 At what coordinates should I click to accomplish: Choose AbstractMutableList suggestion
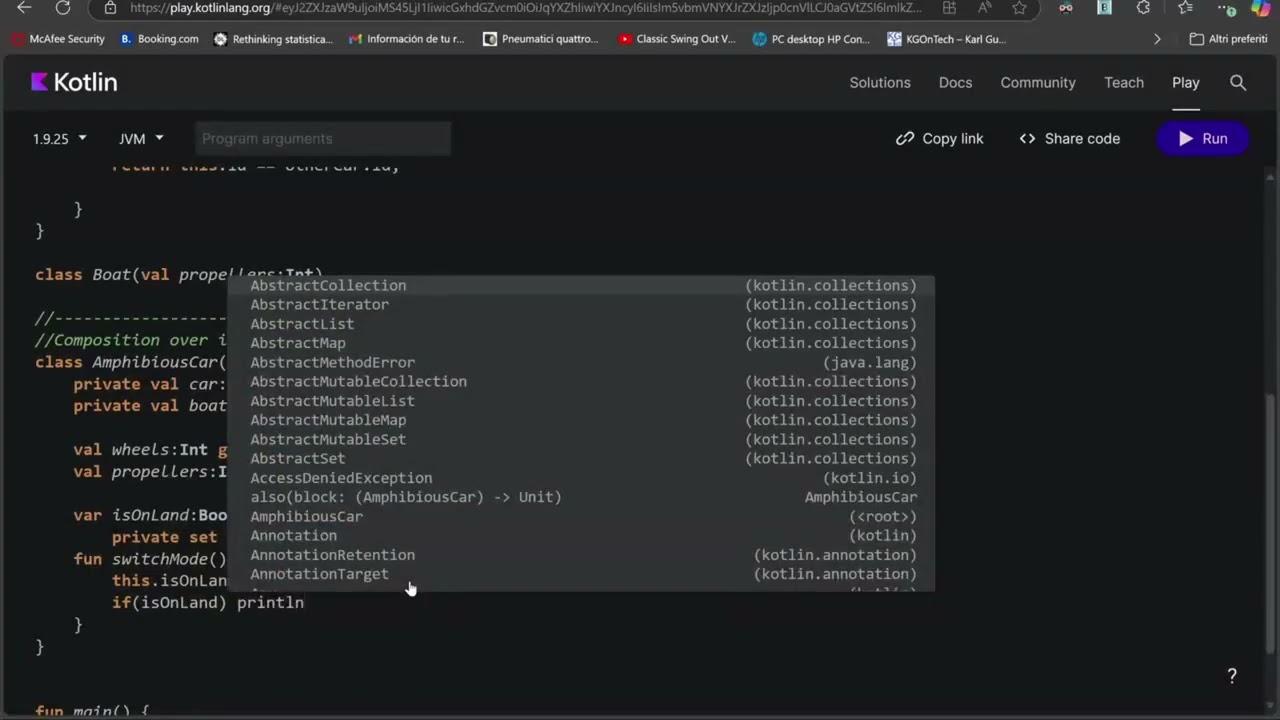[x=581, y=401]
